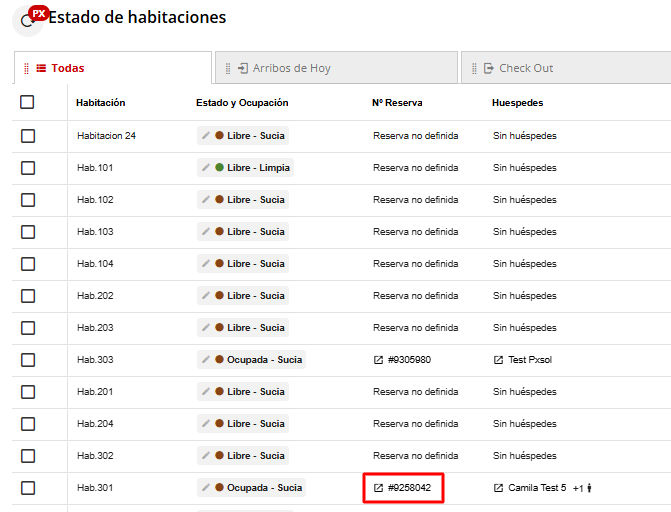Click pencil icon in Hab.303 status
This screenshot has width=671, height=512.
click(206, 360)
